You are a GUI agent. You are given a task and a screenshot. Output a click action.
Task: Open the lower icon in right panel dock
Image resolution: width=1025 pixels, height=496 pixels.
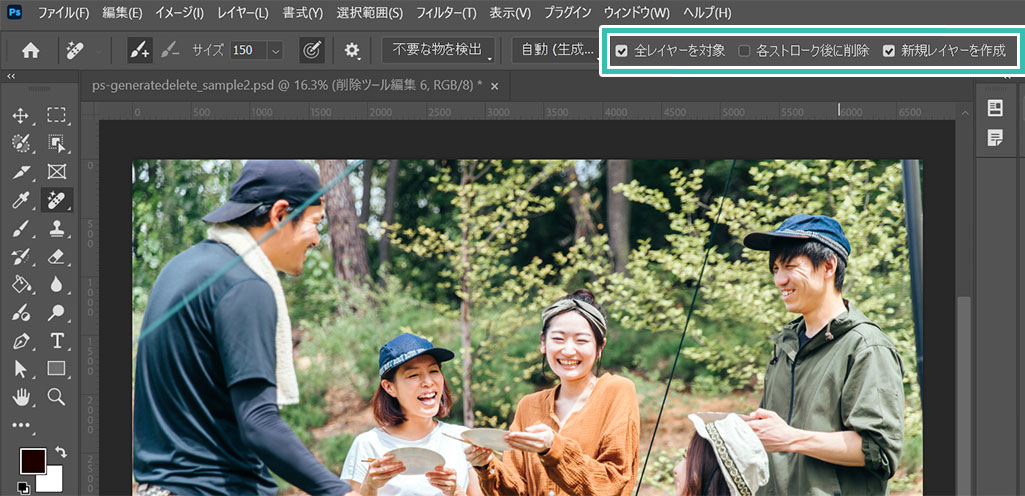pos(995,138)
